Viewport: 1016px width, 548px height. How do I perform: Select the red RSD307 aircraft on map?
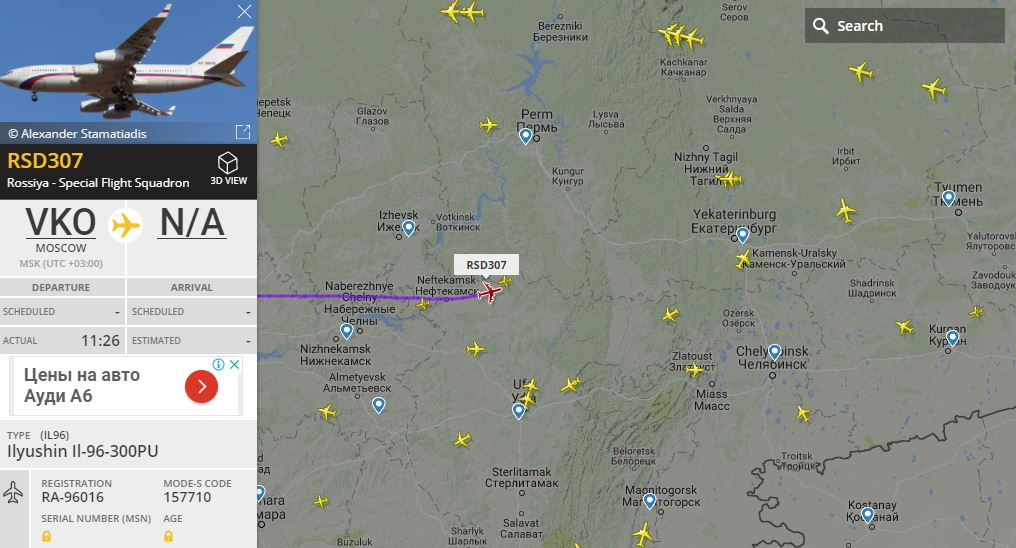[x=490, y=293]
